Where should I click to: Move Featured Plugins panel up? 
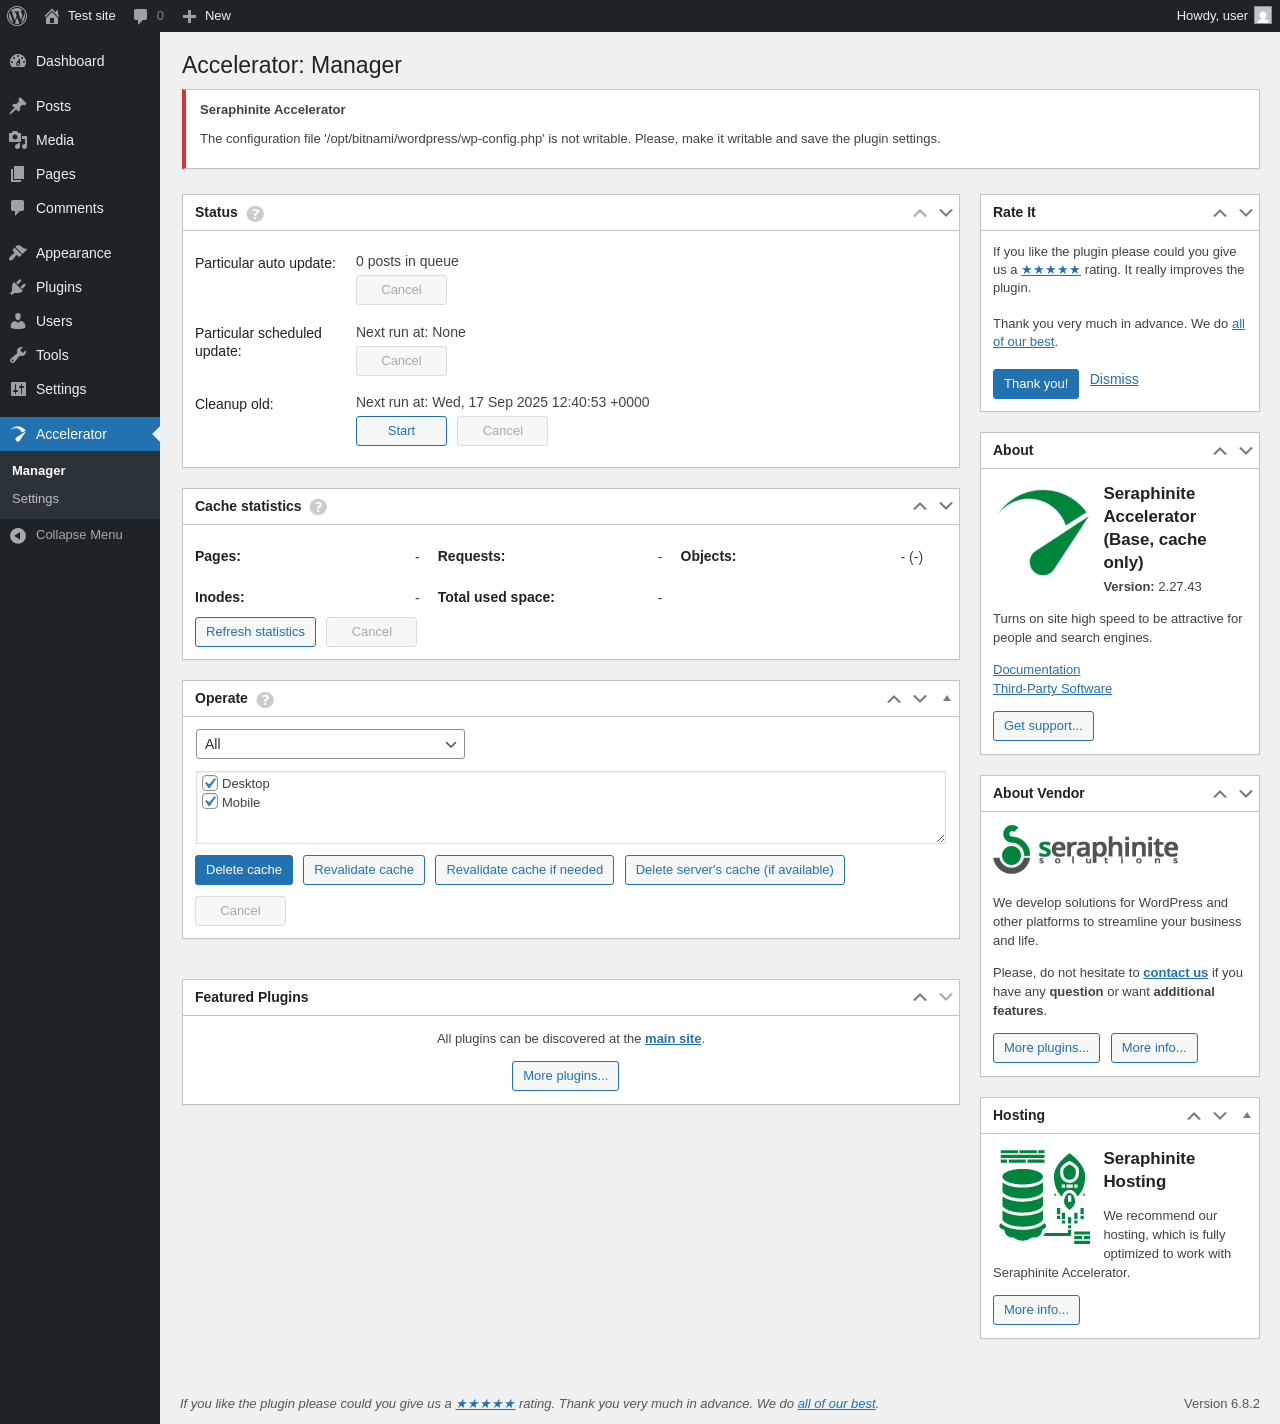pos(920,998)
